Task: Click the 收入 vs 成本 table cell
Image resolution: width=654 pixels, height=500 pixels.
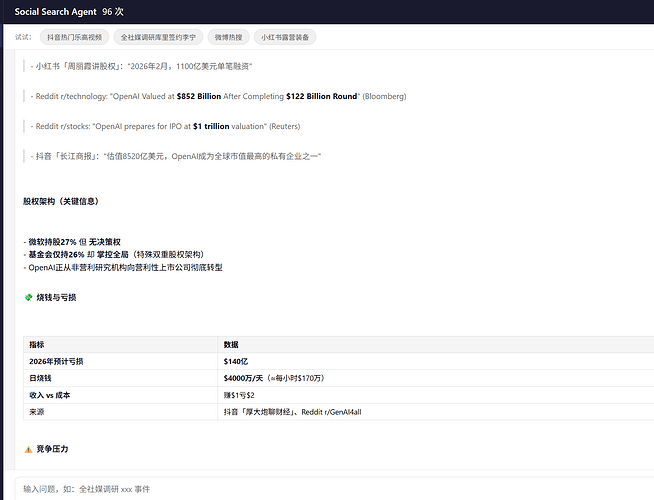Action: click(x=121, y=395)
